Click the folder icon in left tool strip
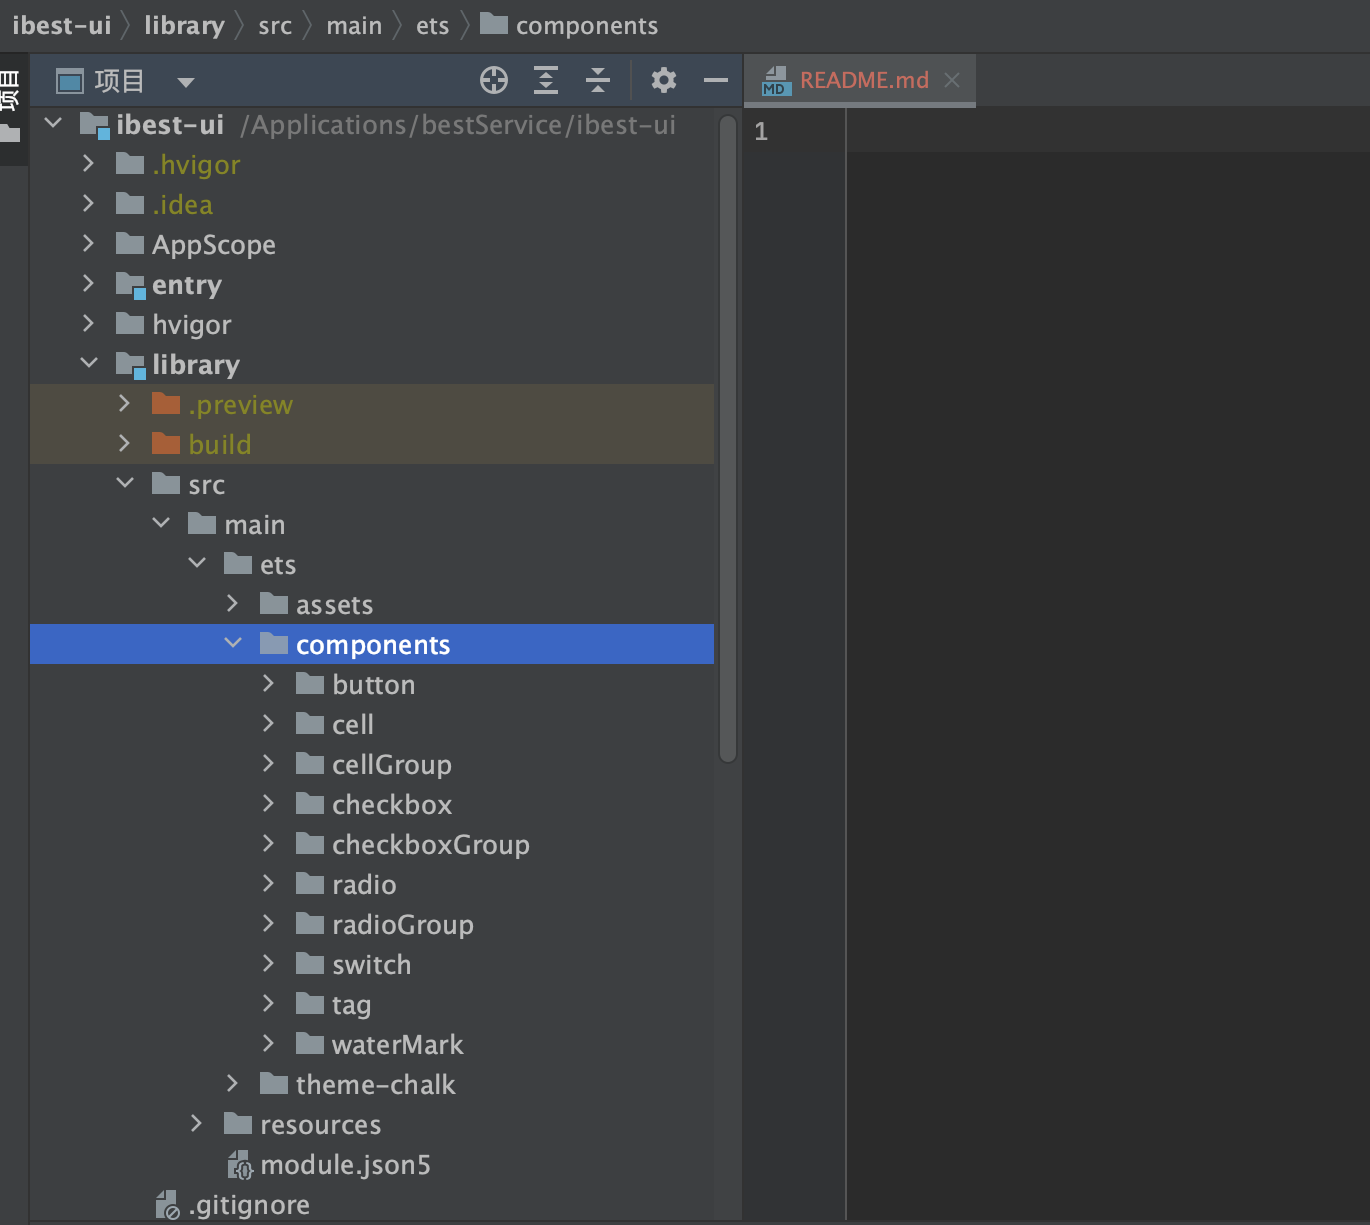 [x=10, y=133]
